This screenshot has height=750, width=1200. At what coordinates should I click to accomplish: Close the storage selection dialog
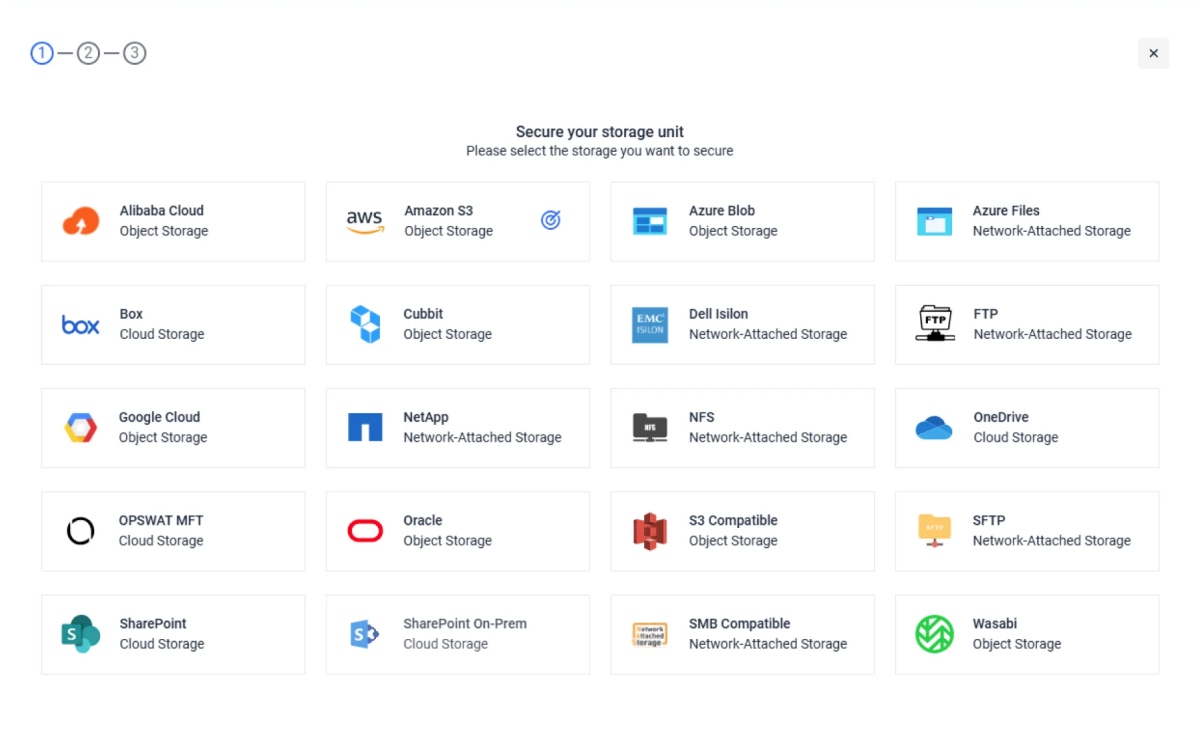coord(1153,53)
